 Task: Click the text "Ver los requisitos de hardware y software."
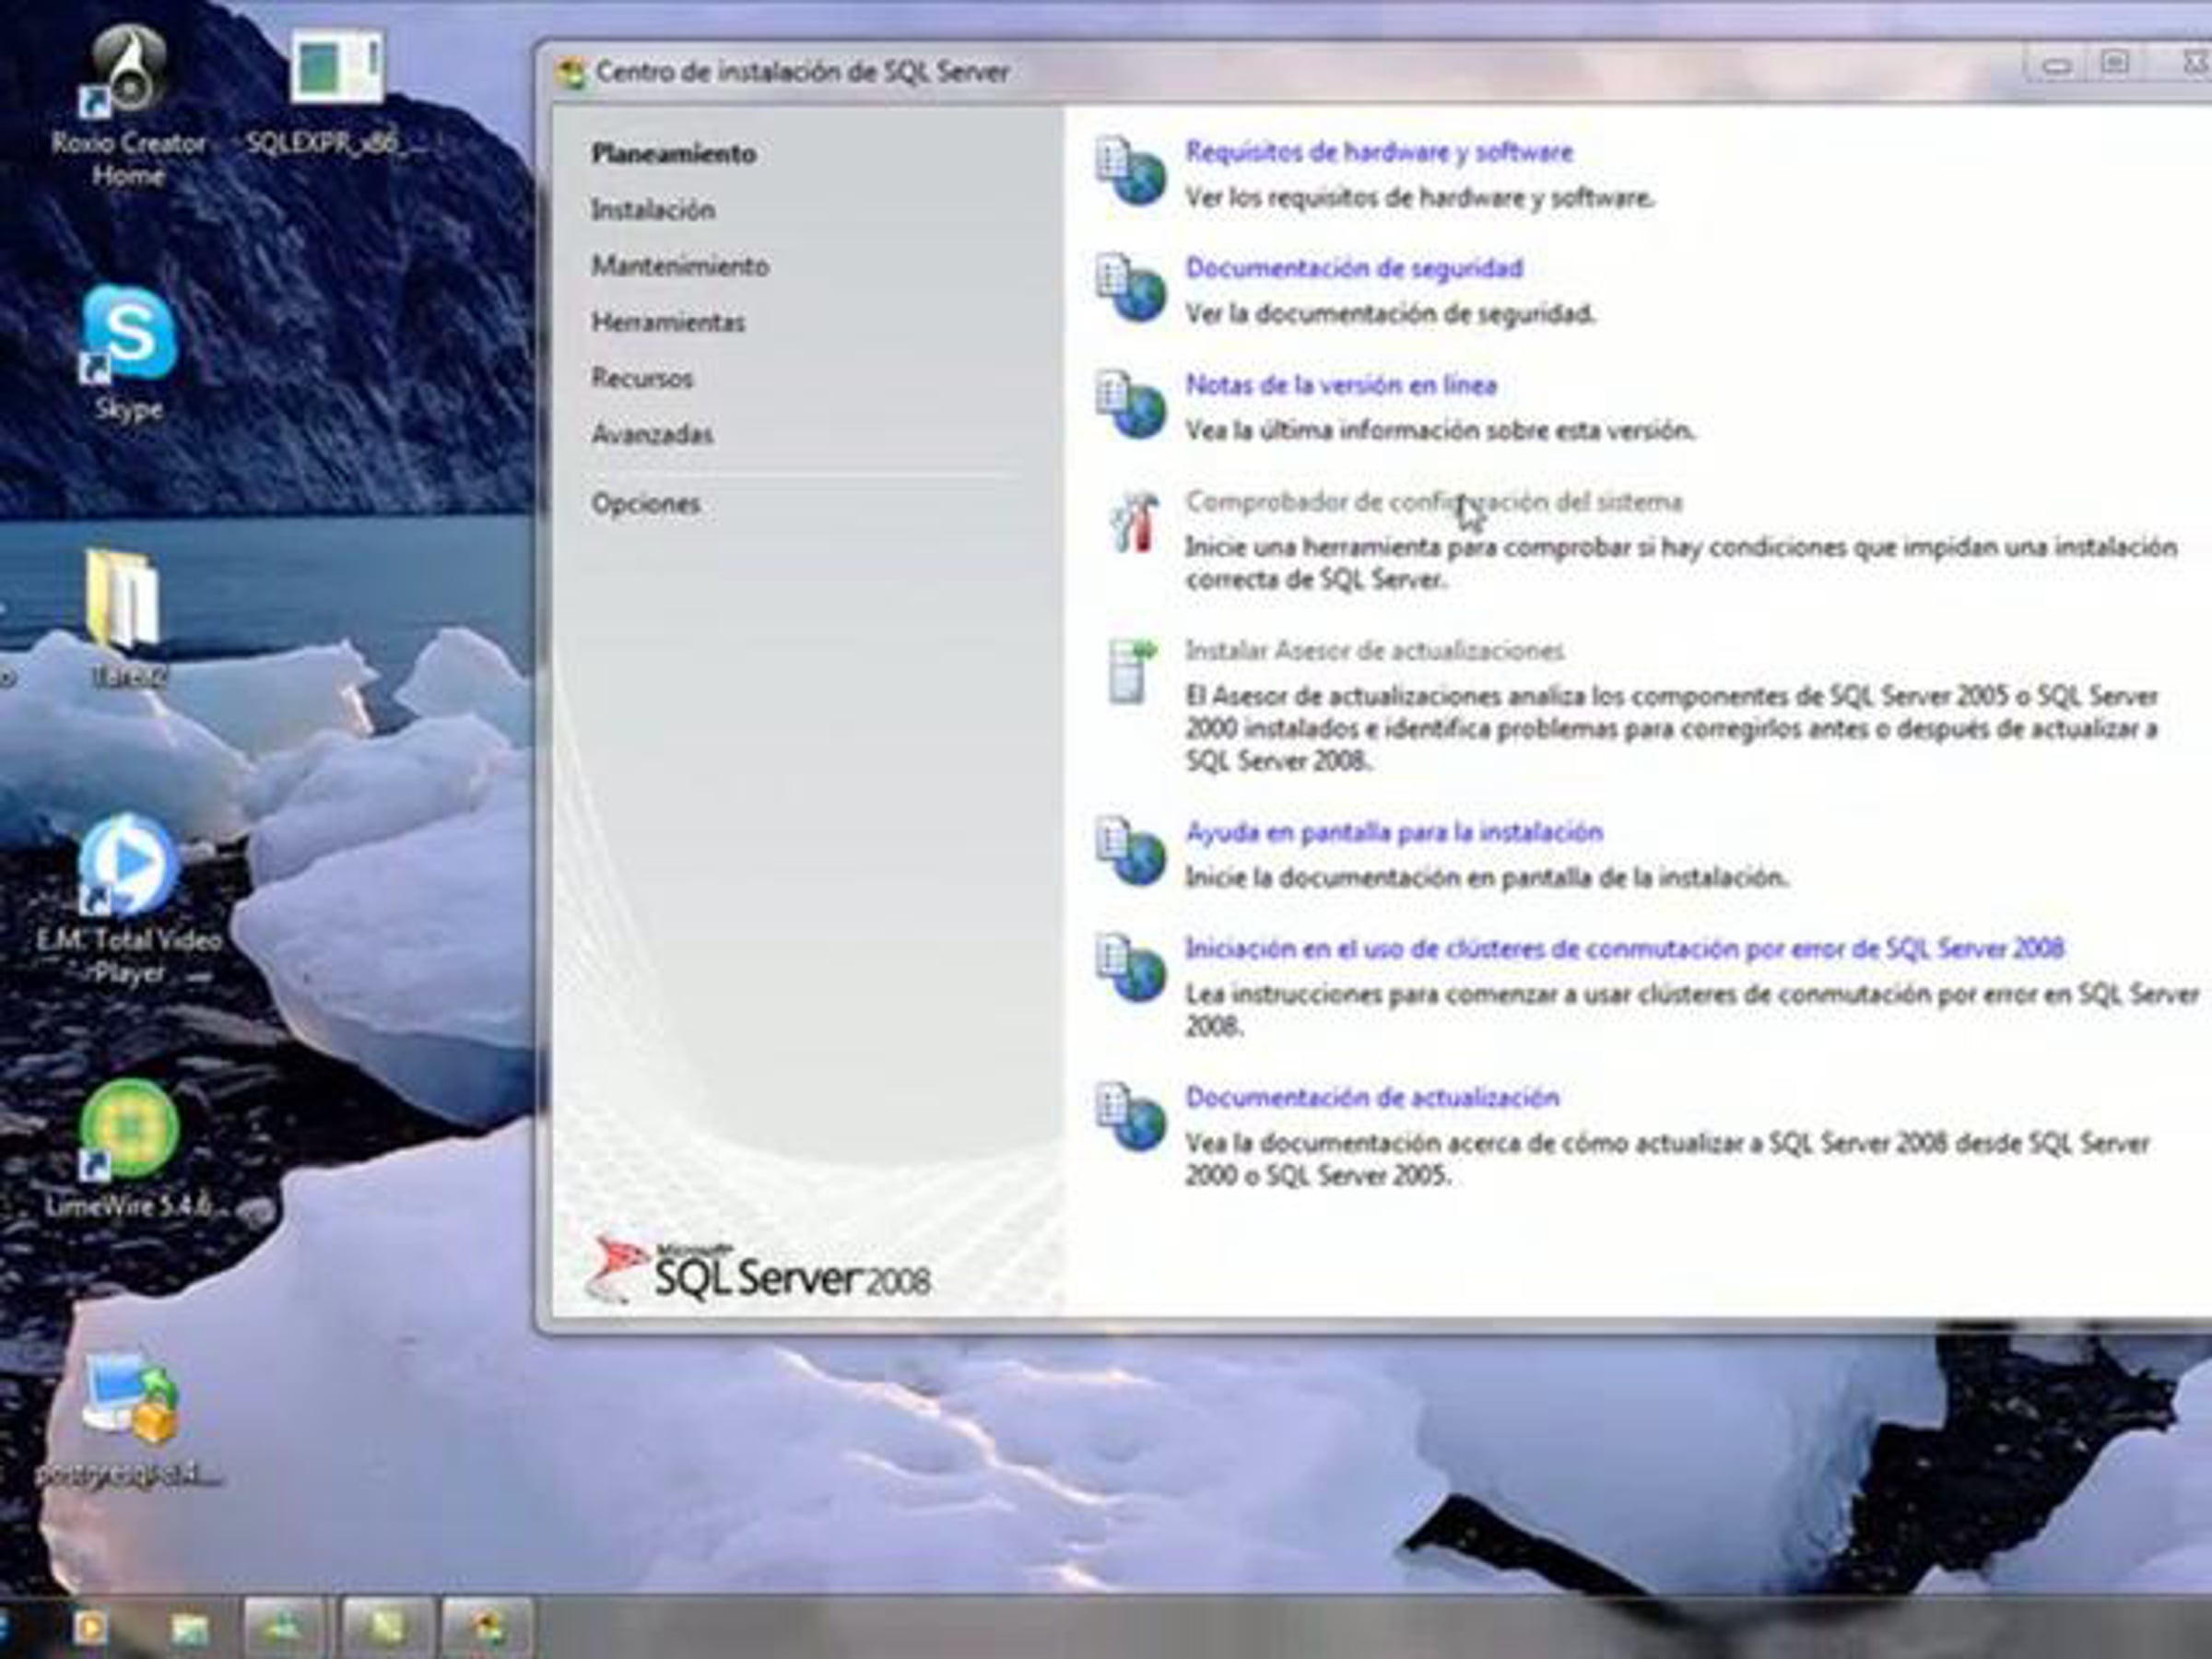click(x=1420, y=197)
